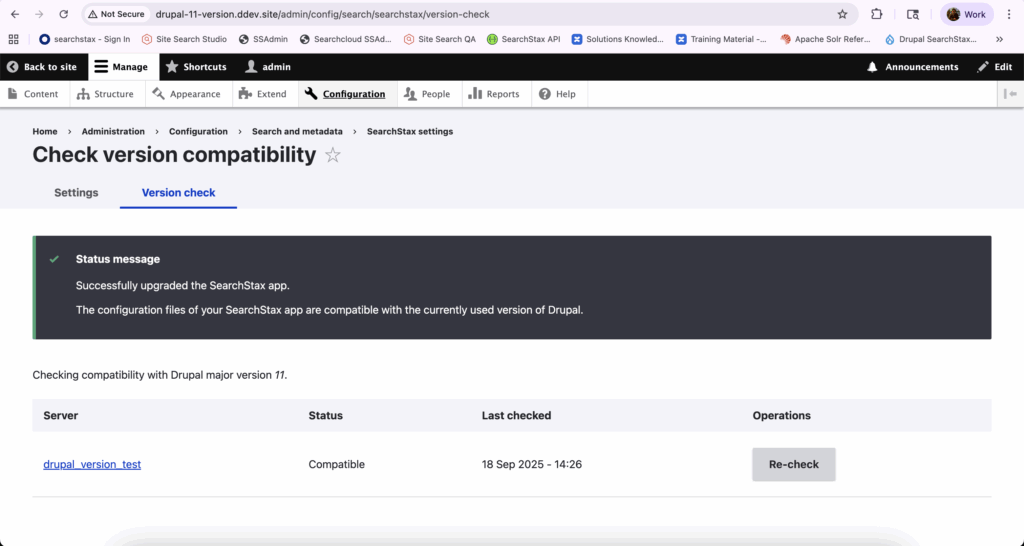Select the Version check tab
Screen dimensions: 1024x546
[x=178, y=193]
